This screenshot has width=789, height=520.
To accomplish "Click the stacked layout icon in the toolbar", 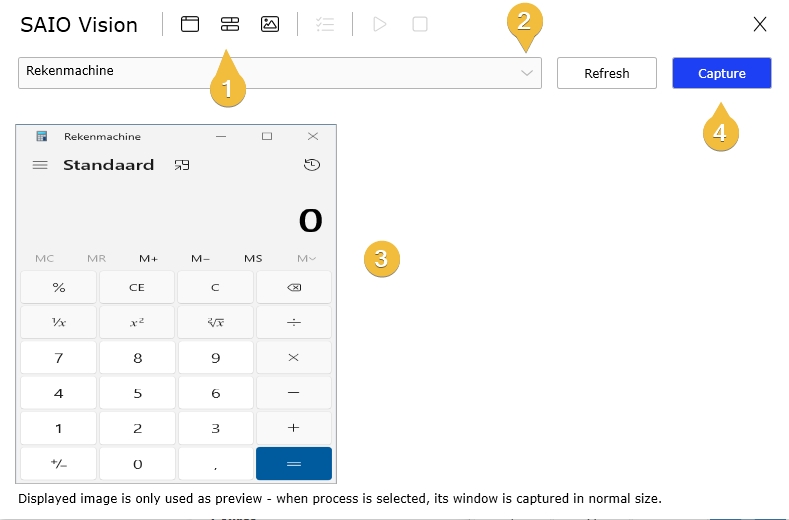I will [x=230, y=24].
